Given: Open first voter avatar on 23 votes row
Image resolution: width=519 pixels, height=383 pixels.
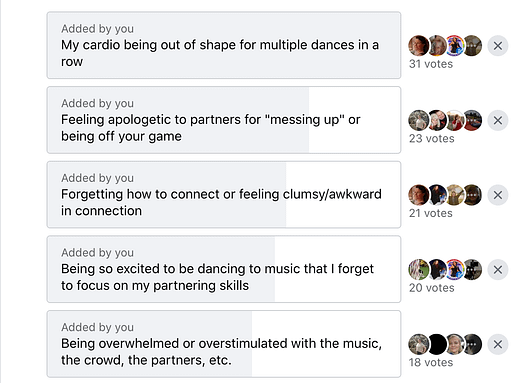Looking at the screenshot, I should point(419,120).
